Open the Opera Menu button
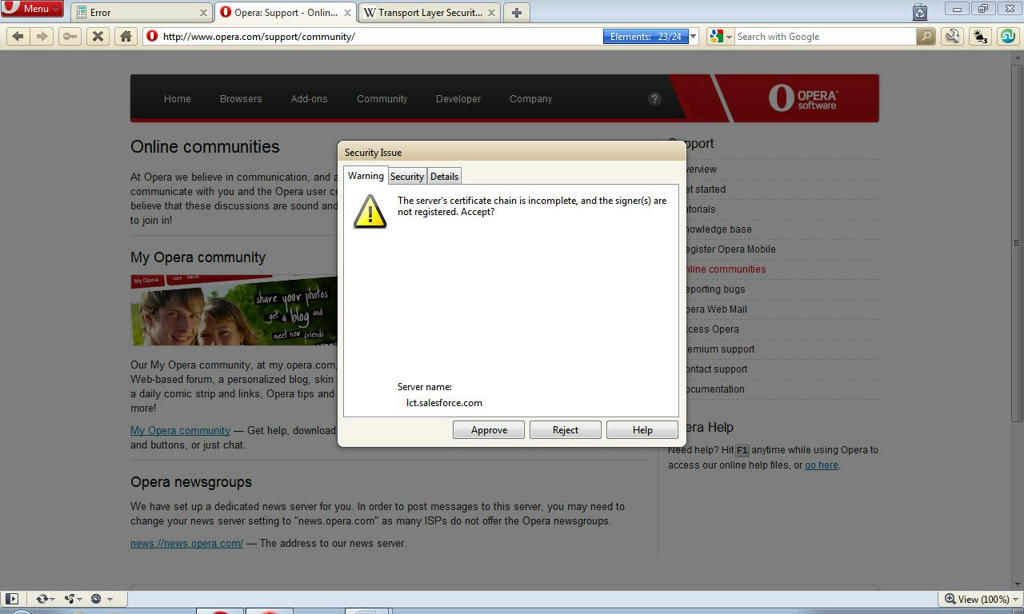 (31, 8)
